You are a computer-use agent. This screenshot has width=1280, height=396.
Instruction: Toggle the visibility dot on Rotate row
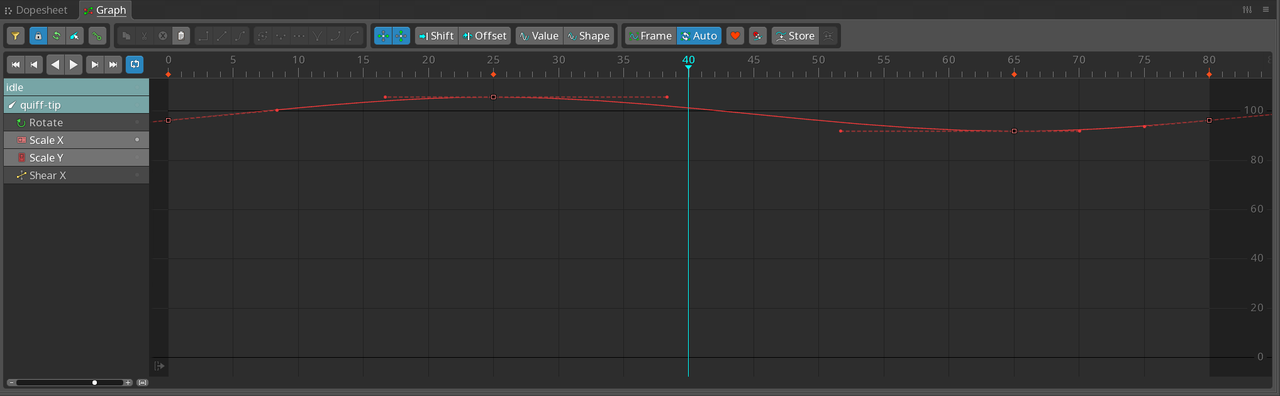pos(138,122)
